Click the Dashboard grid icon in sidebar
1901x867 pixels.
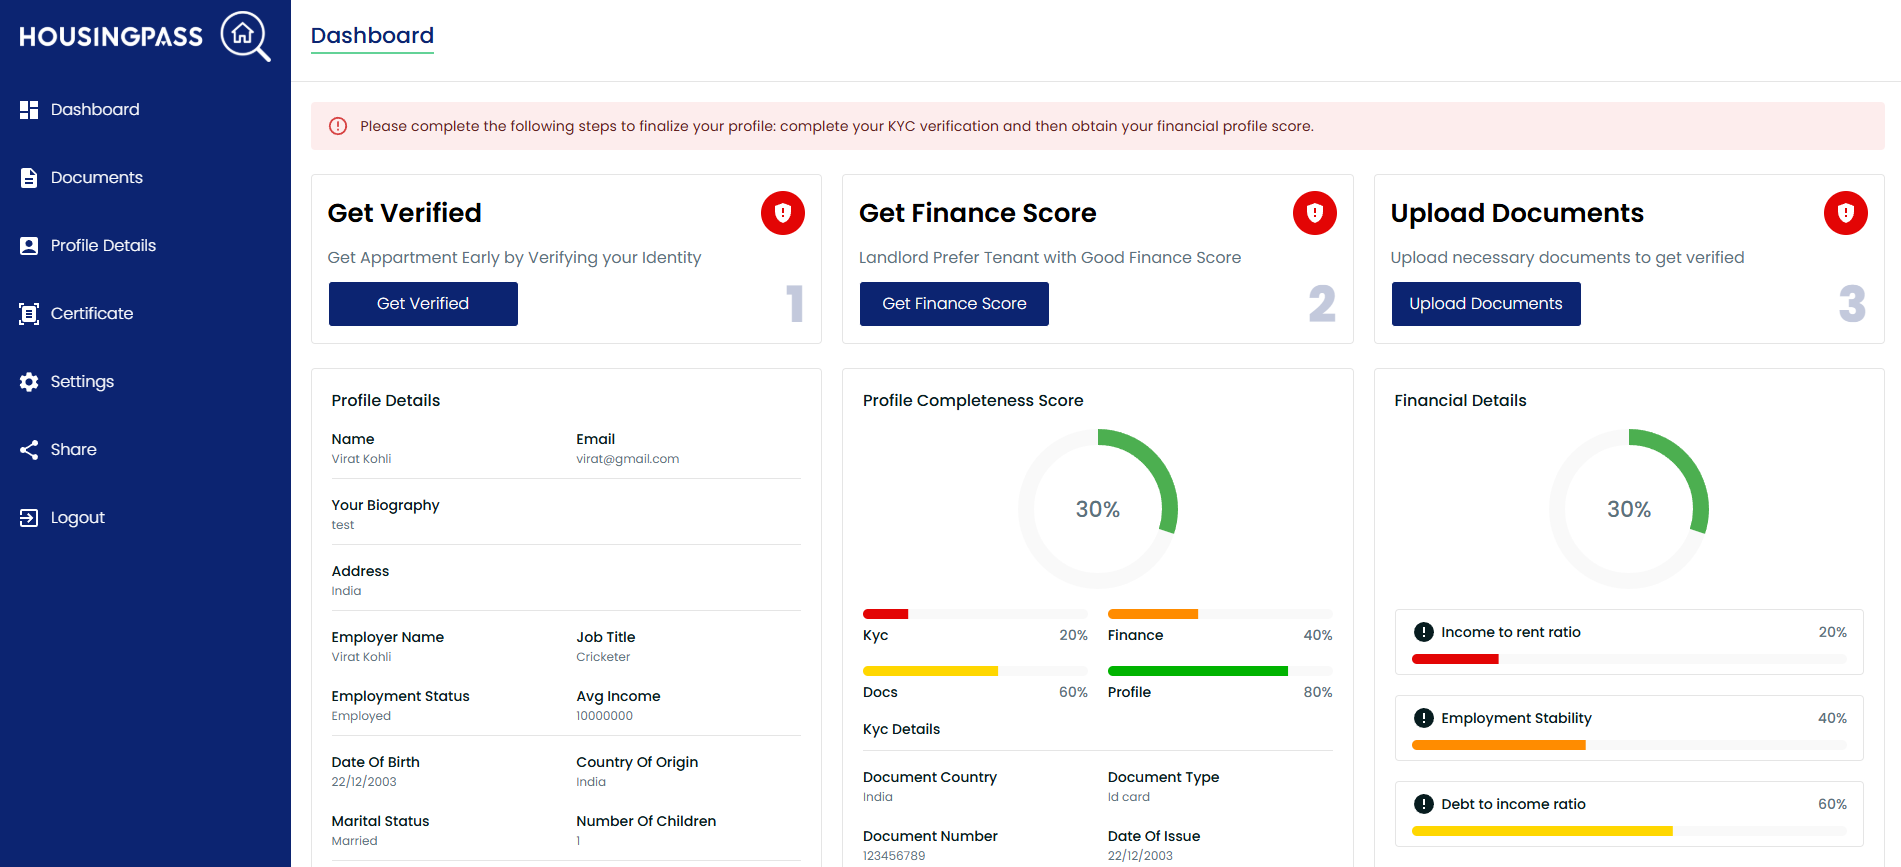[x=29, y=110]
